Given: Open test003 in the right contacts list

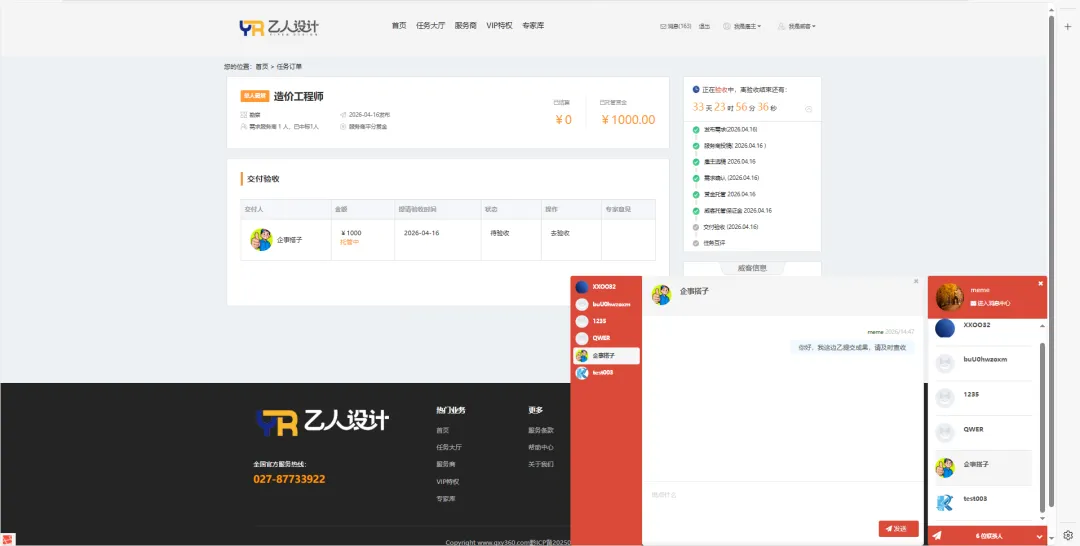Looking at the screenshot, I should point(983,502).
